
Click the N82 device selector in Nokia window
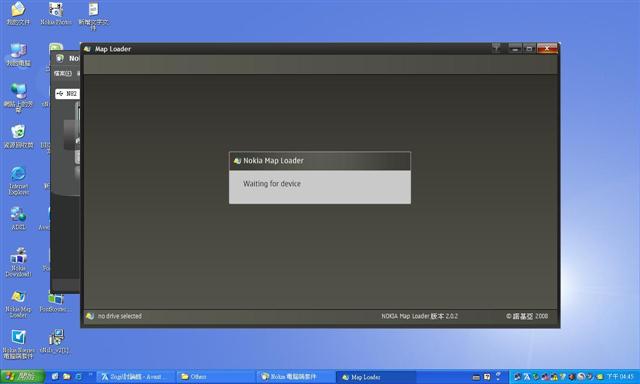click(x=67, y=93)
